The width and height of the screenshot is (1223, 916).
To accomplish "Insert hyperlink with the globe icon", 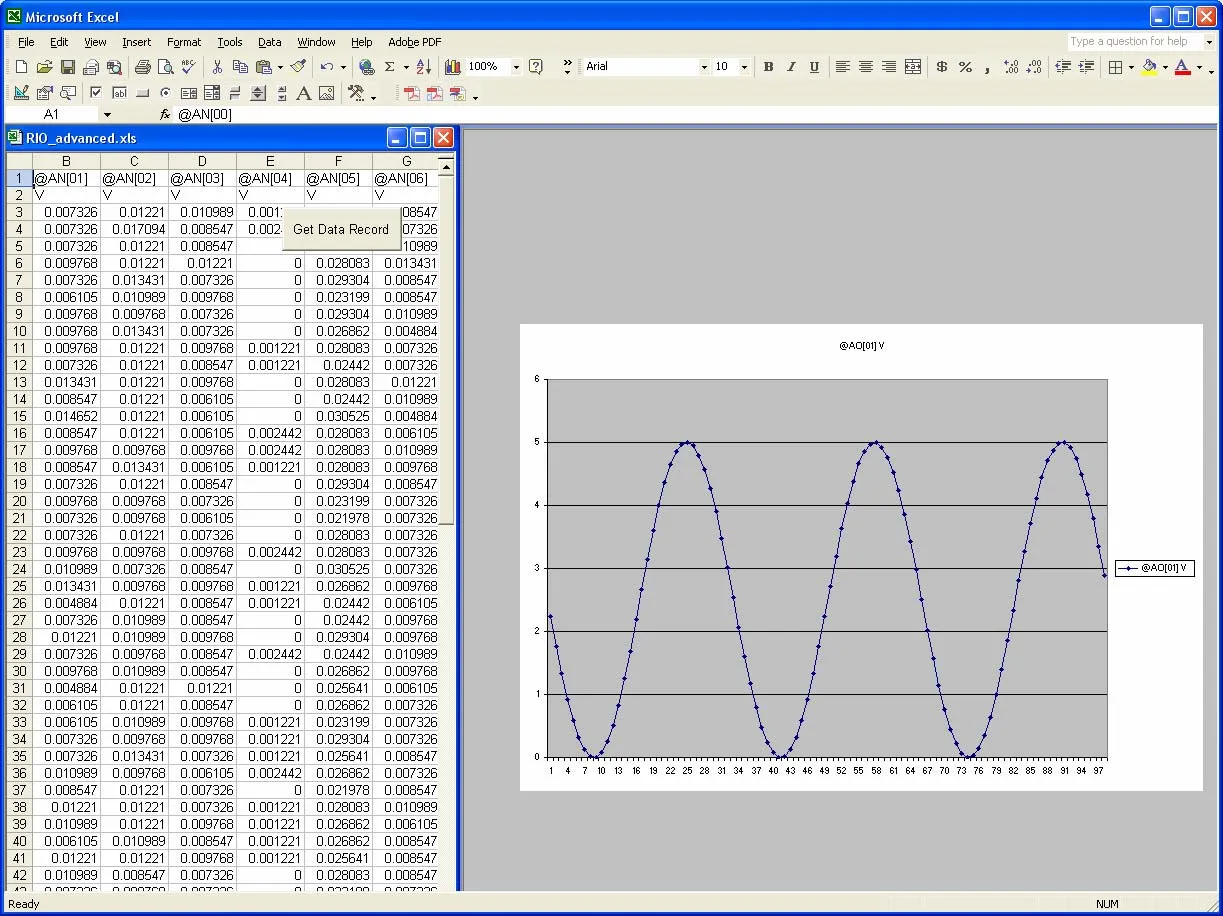I will pyautogui.click(x=367, y=67).
